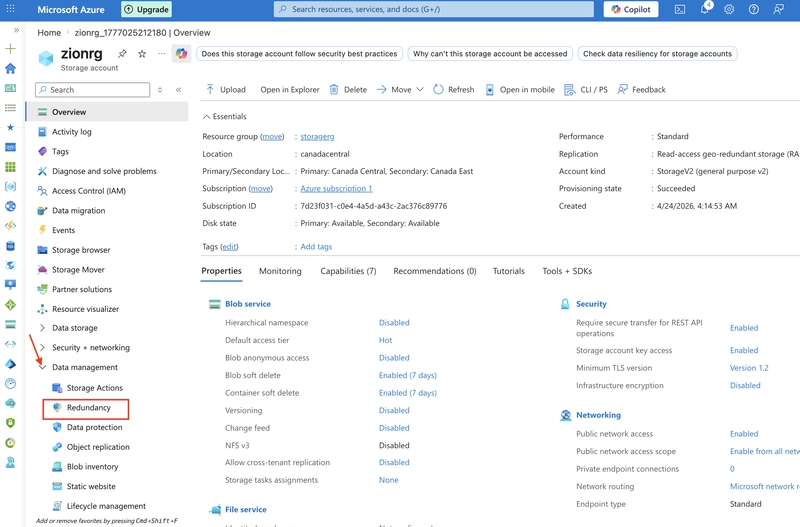
Task: Select Overview in resource menu
Action: [x=107, y=112]
